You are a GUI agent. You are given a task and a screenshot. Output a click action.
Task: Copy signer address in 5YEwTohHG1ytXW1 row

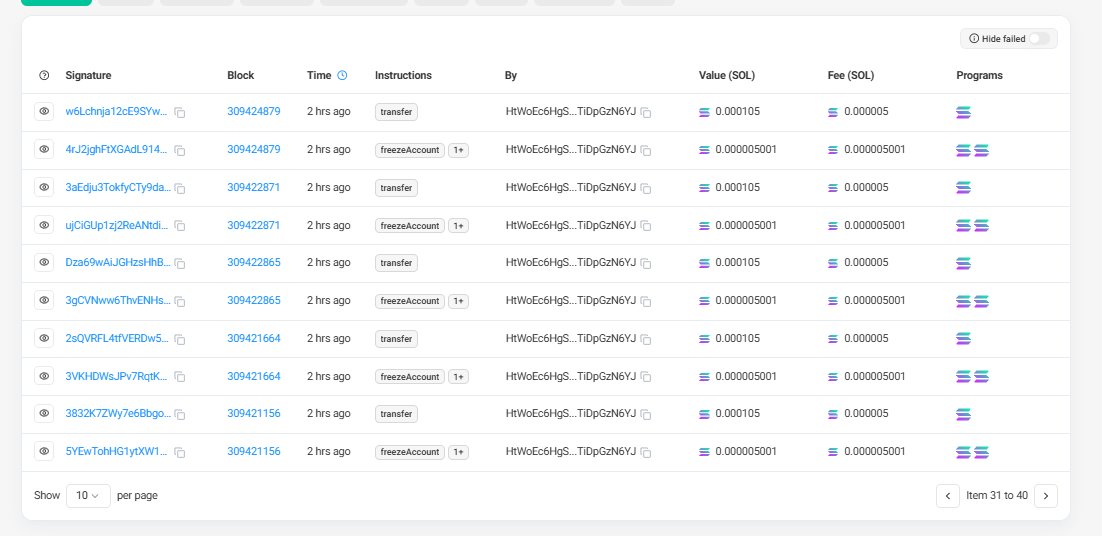tap(646, 452)
